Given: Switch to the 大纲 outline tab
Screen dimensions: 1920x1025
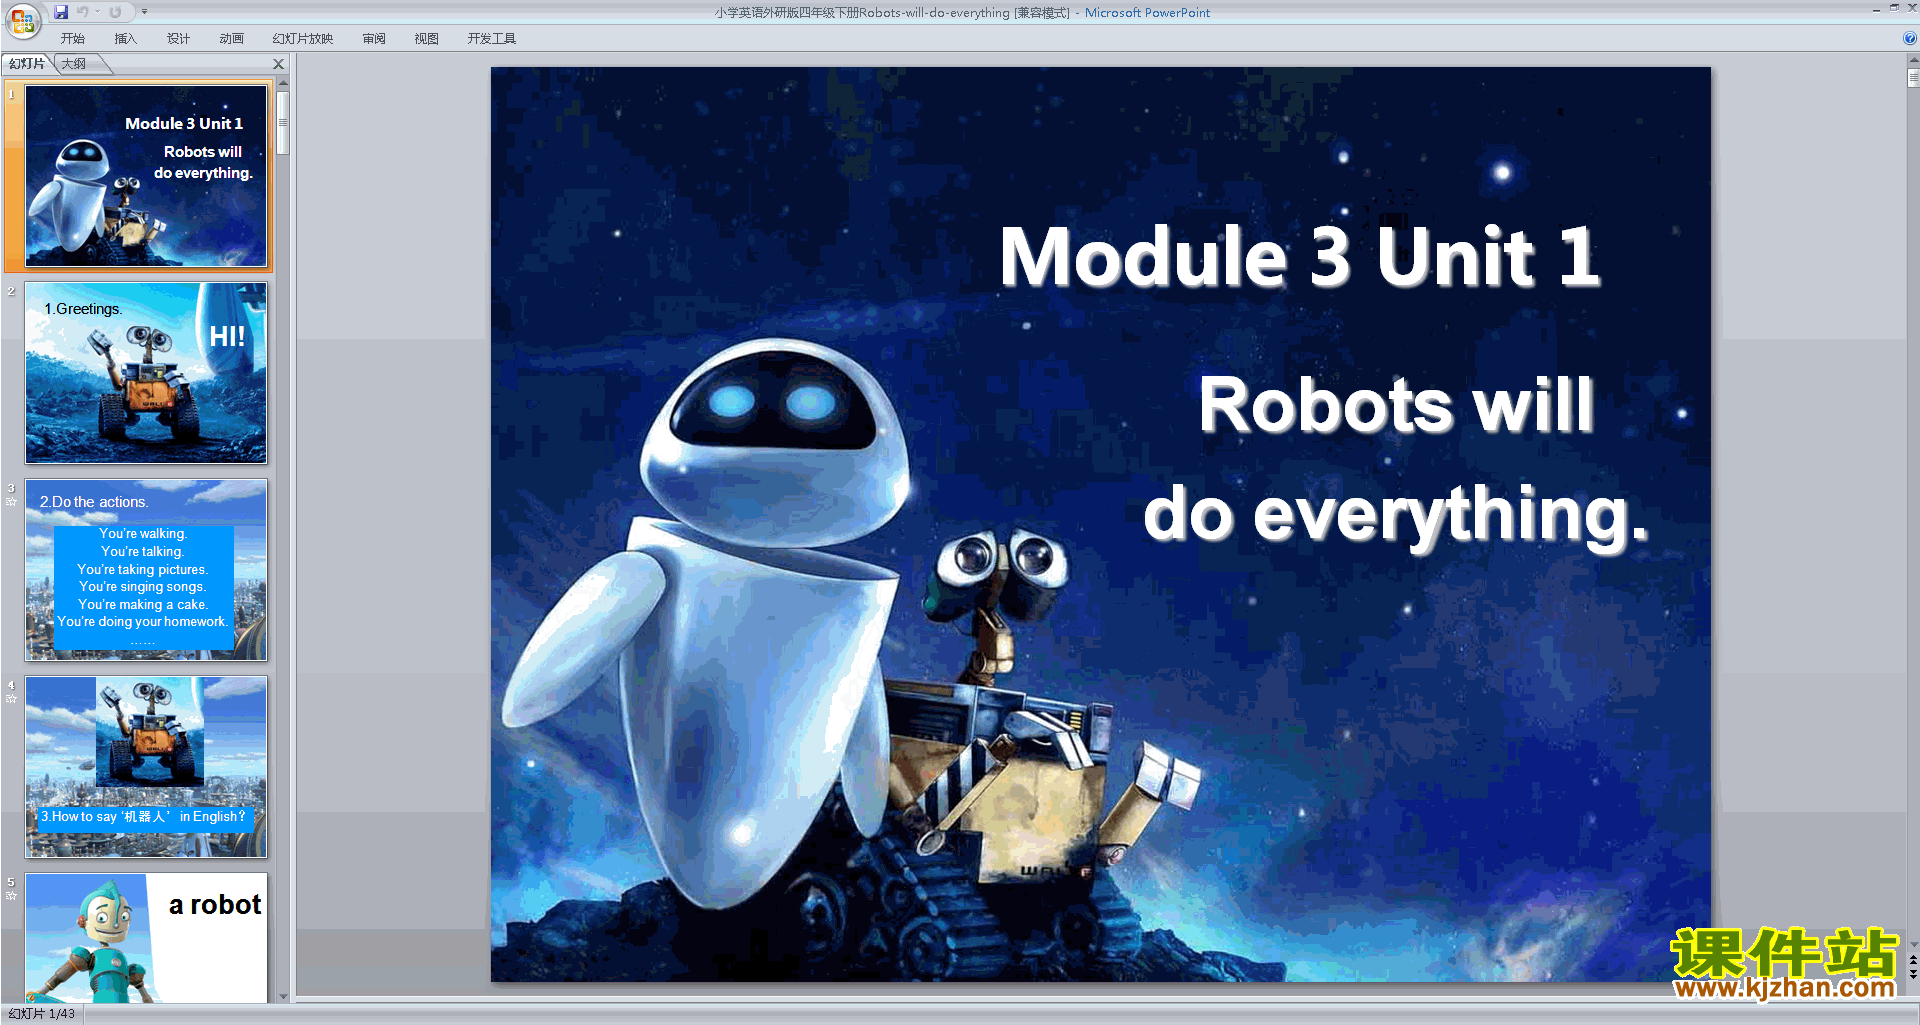Looking at the screenshot, I should click(74, 64).
